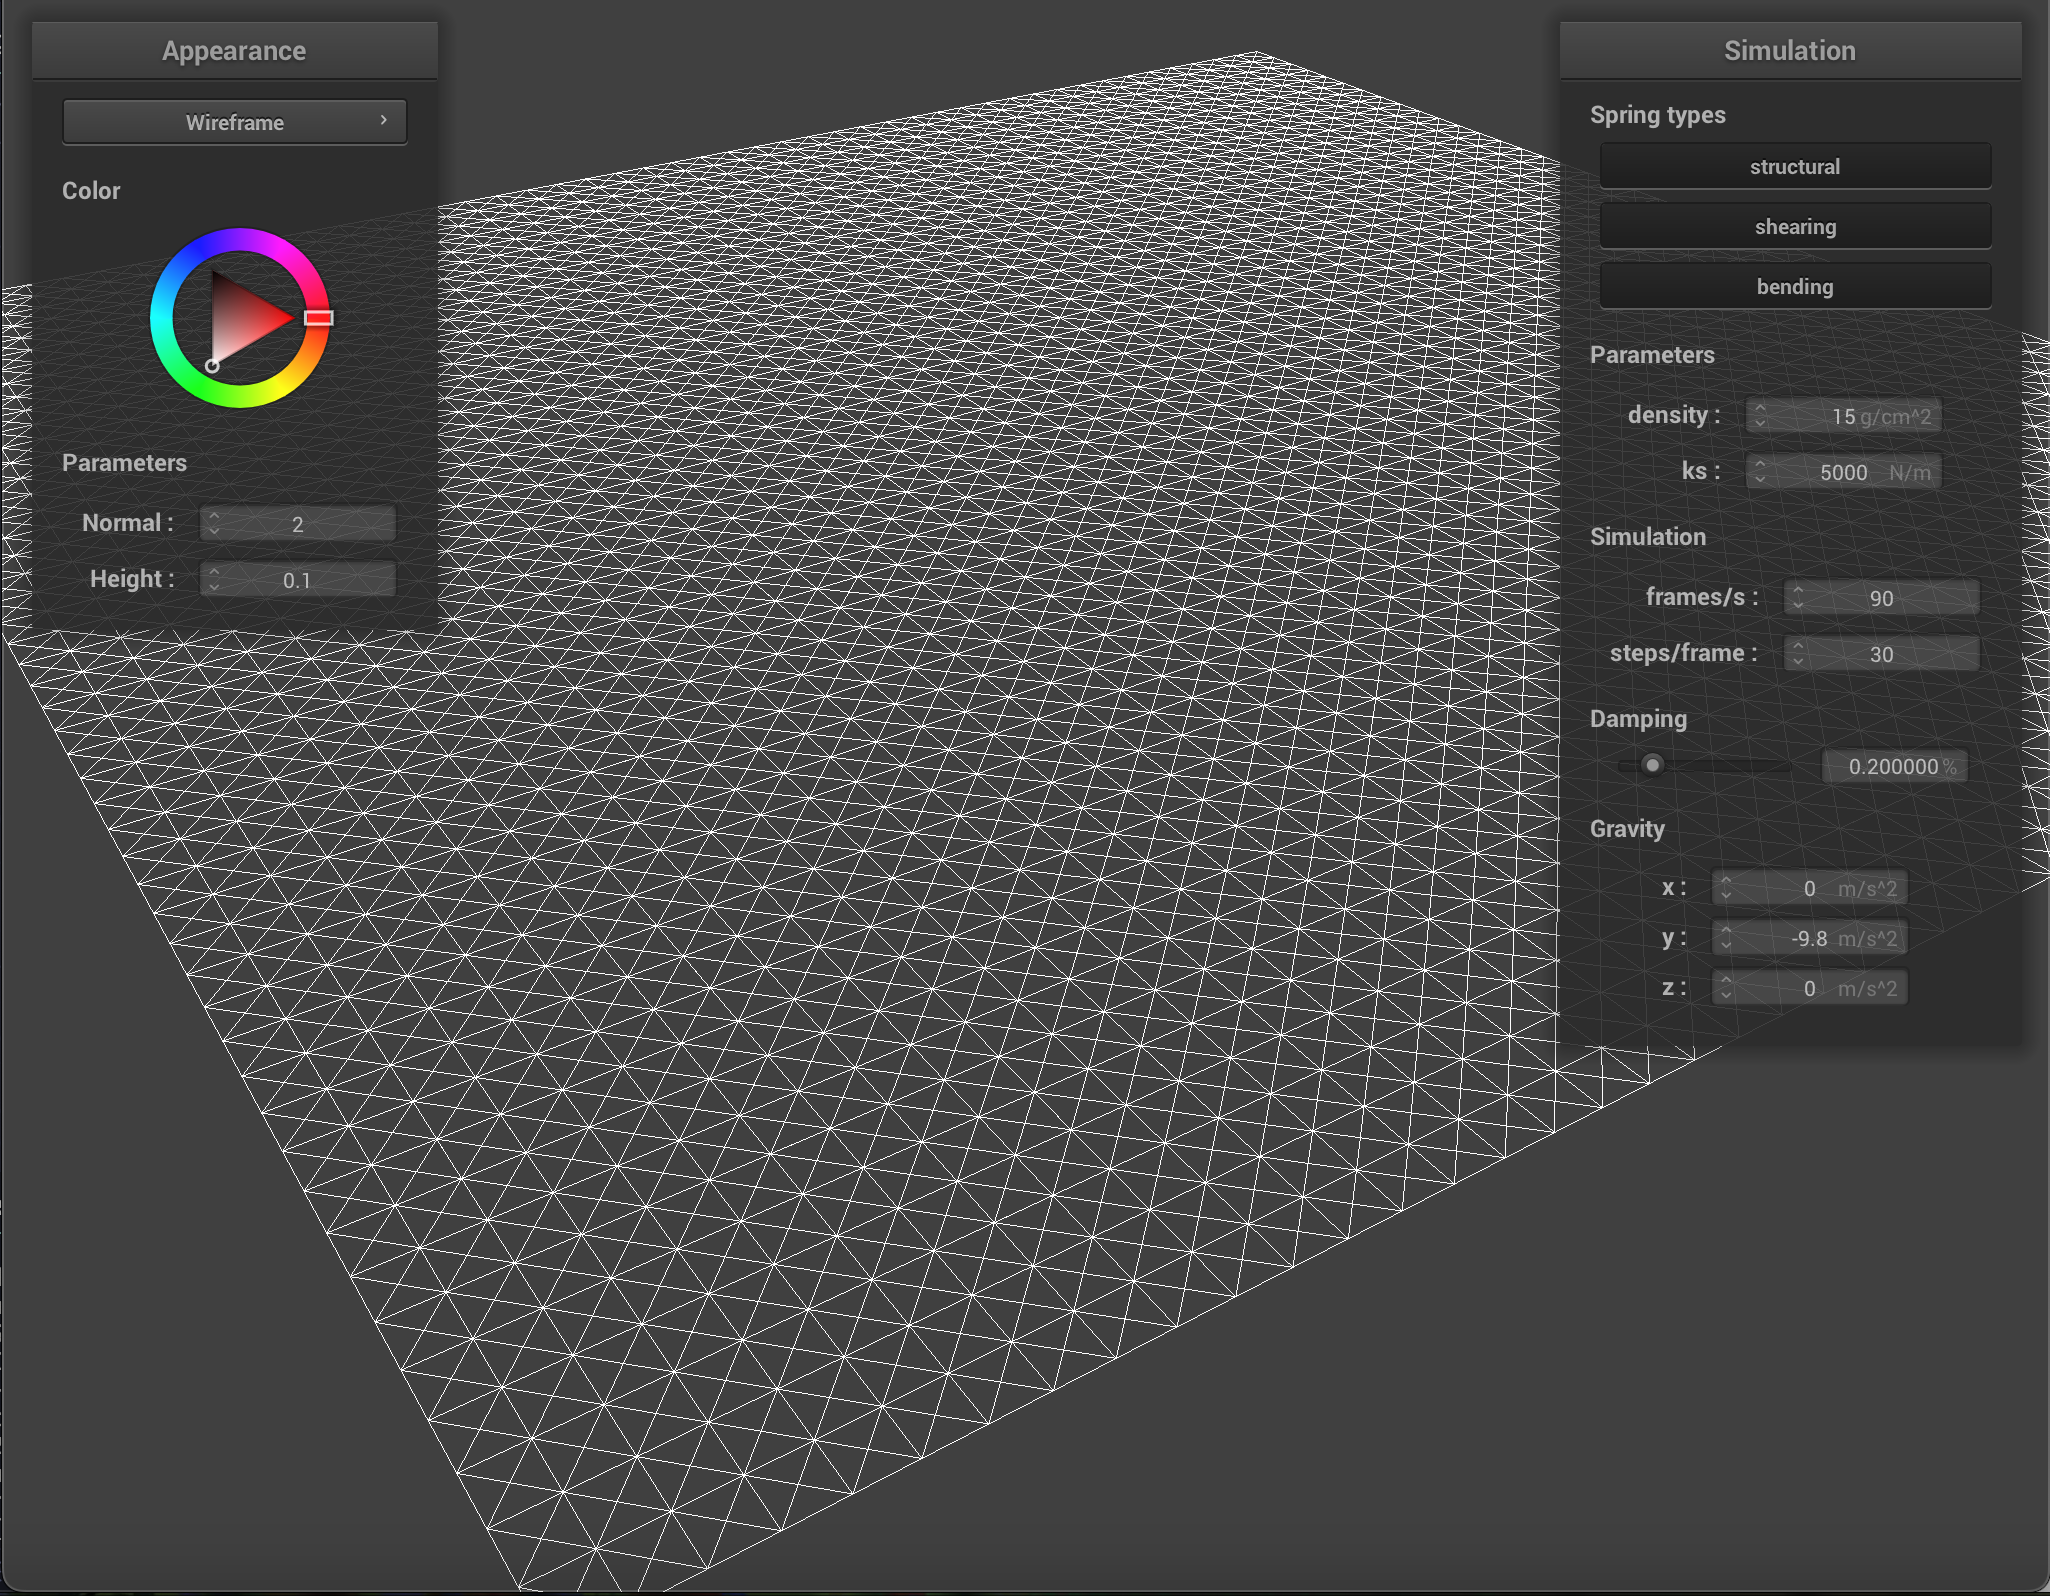This screenshot has height=1596, width=2050.
Task: Click the Spring types label
Action: (x=1658, y=115)
